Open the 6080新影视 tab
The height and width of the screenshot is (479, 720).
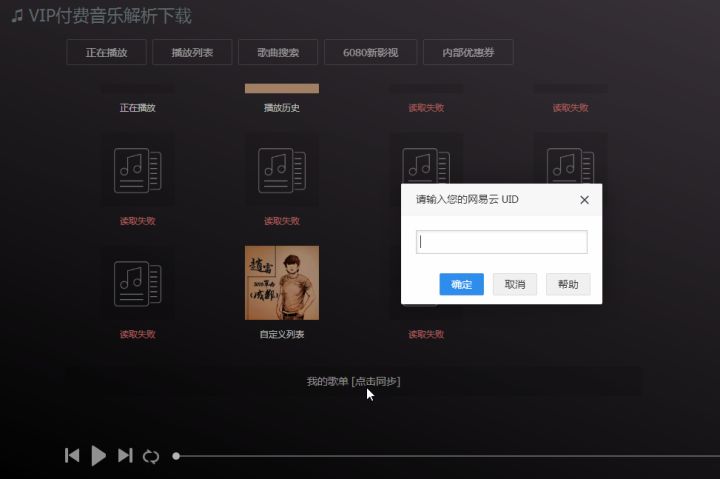[x=371, y=52]
